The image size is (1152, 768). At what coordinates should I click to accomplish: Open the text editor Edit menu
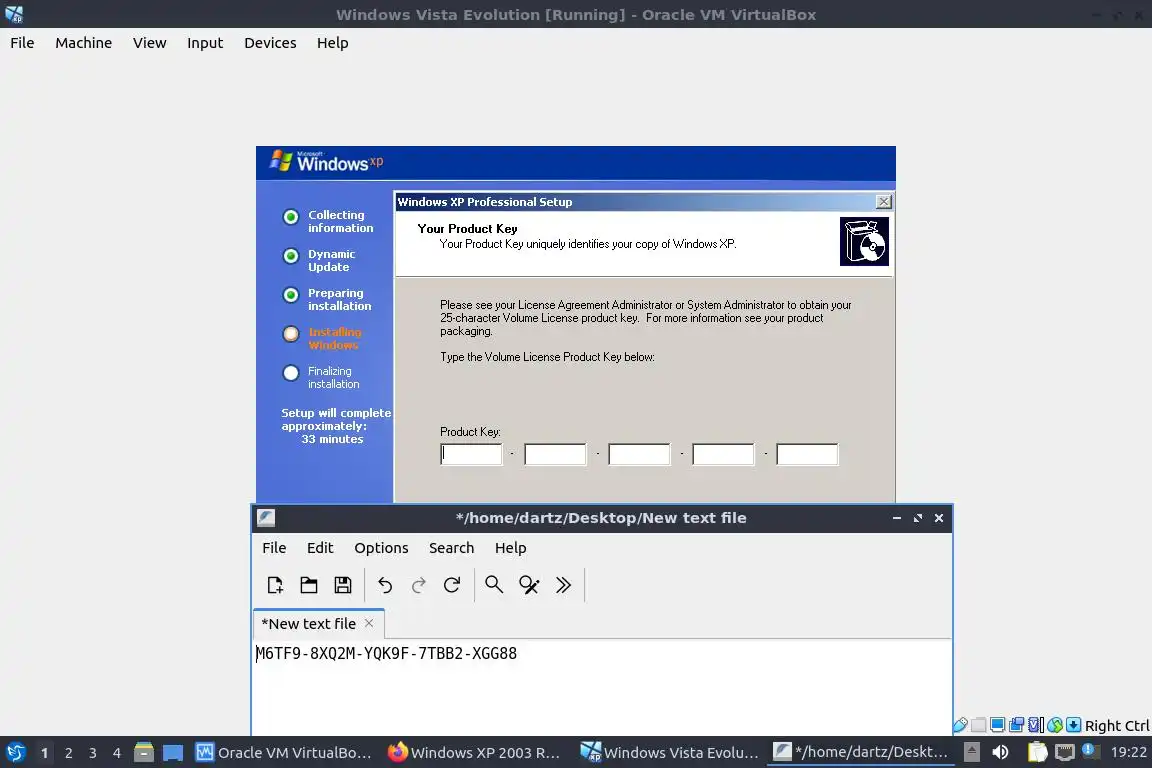click(320, 548)
